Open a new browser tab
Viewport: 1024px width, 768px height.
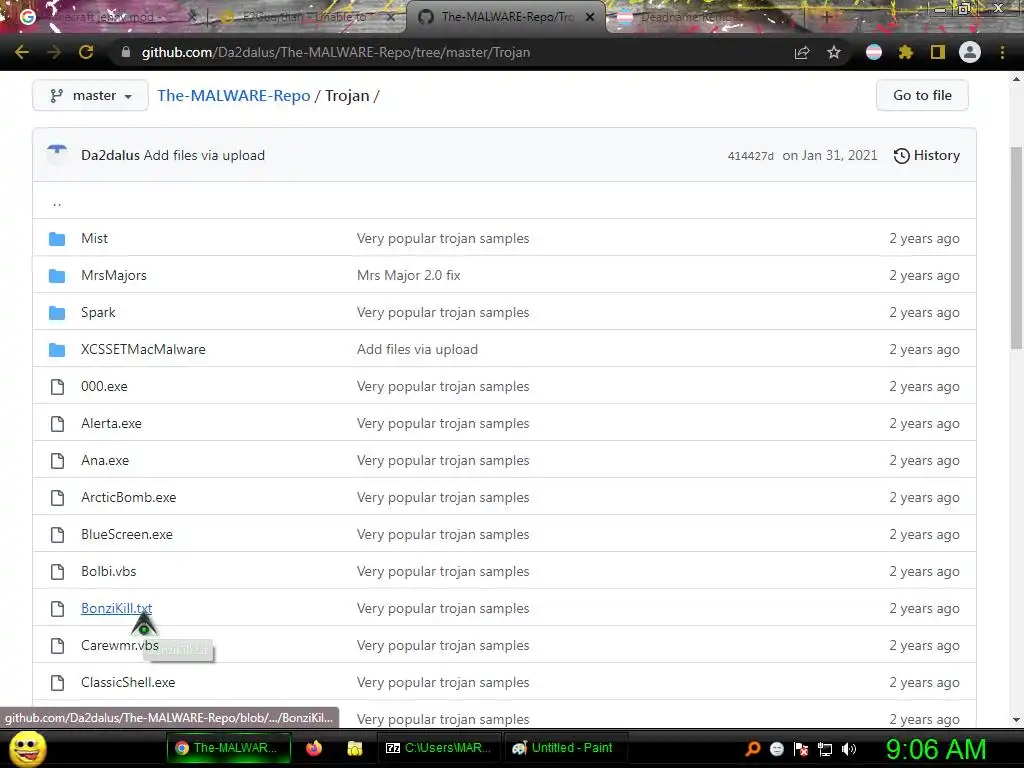[826, 17]
